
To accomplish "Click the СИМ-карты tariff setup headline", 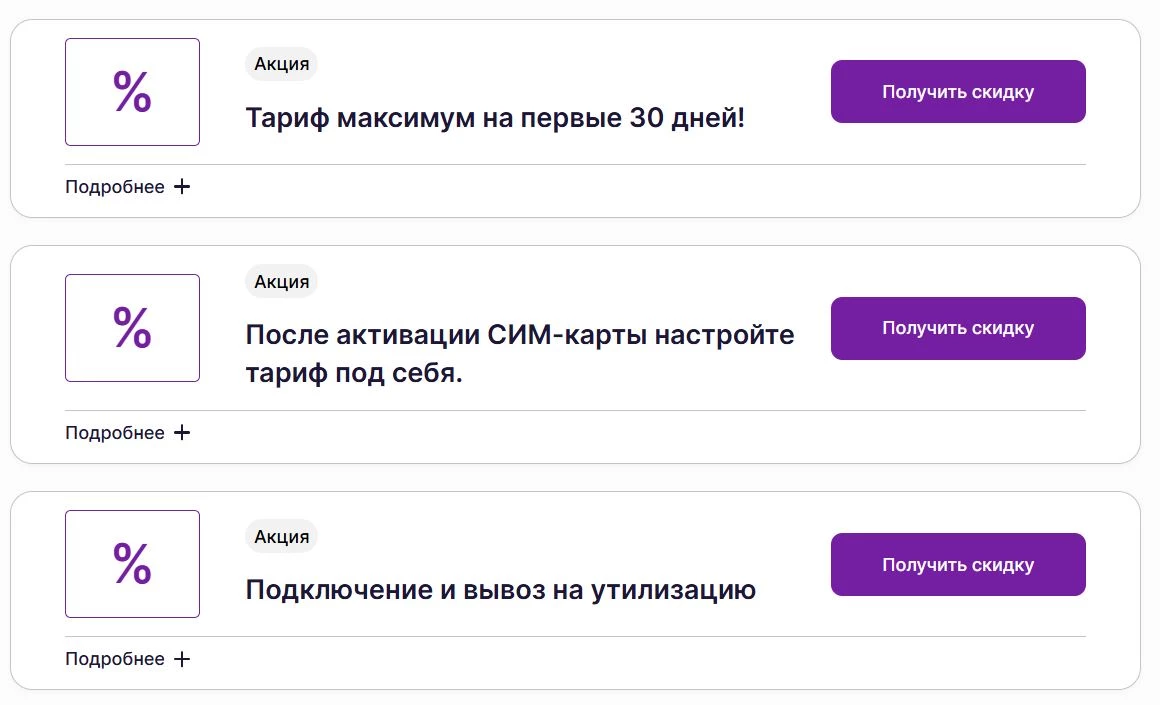I will click(520, 352).
